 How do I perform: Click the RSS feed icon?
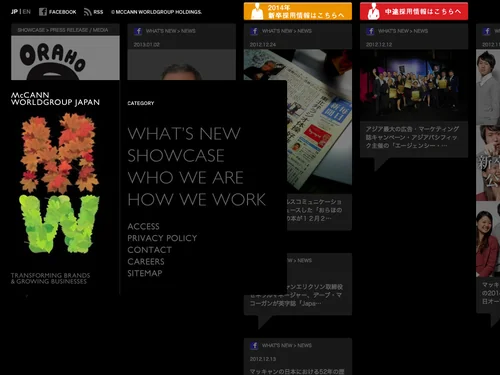pyautogui.click(x=87, y=12)
